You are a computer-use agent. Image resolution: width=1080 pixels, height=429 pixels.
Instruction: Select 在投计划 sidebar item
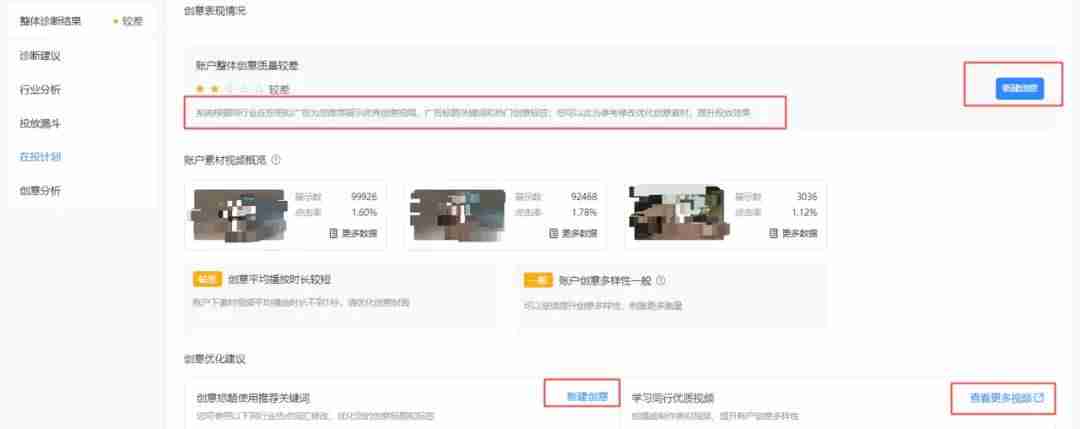tap(40, 156)
